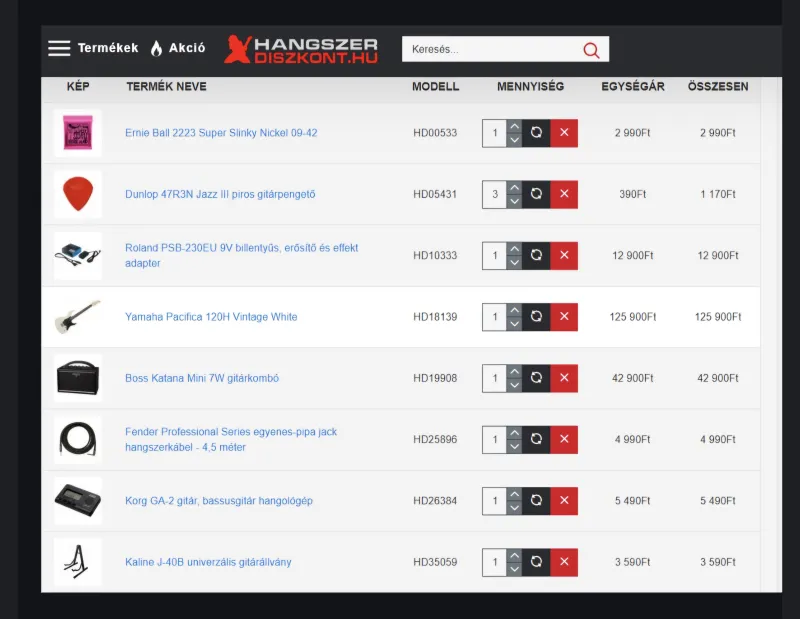Update quantity for Boss Katana Mini

(x=536, y=378)
